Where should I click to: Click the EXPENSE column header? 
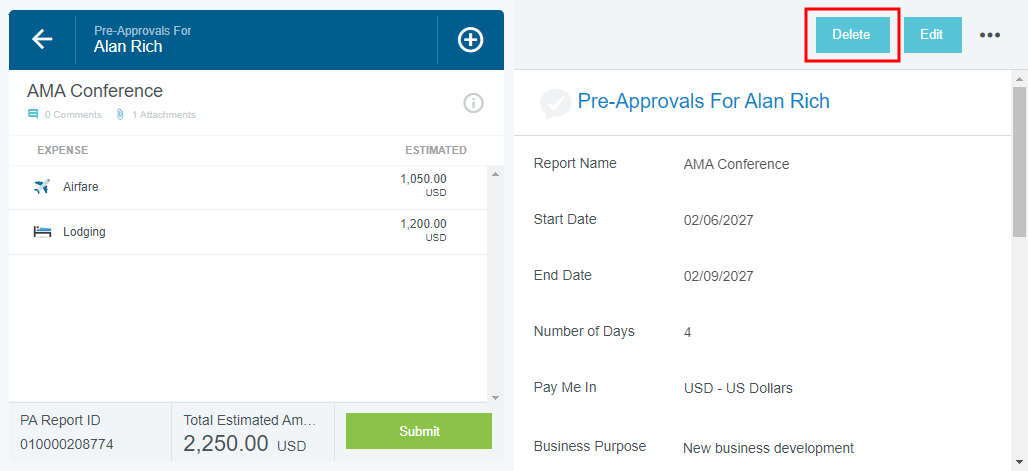pos(62,151)
